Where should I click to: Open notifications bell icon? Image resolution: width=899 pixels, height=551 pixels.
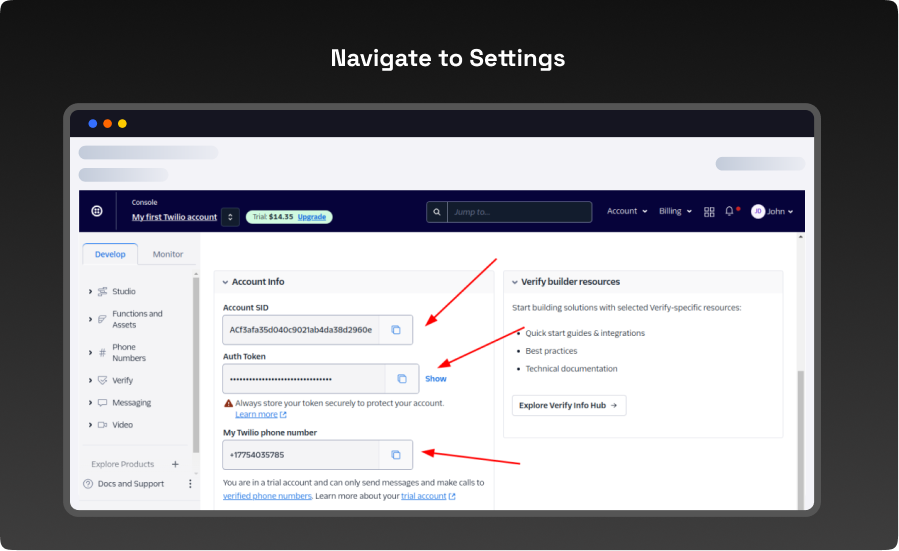tap(730, 212)
